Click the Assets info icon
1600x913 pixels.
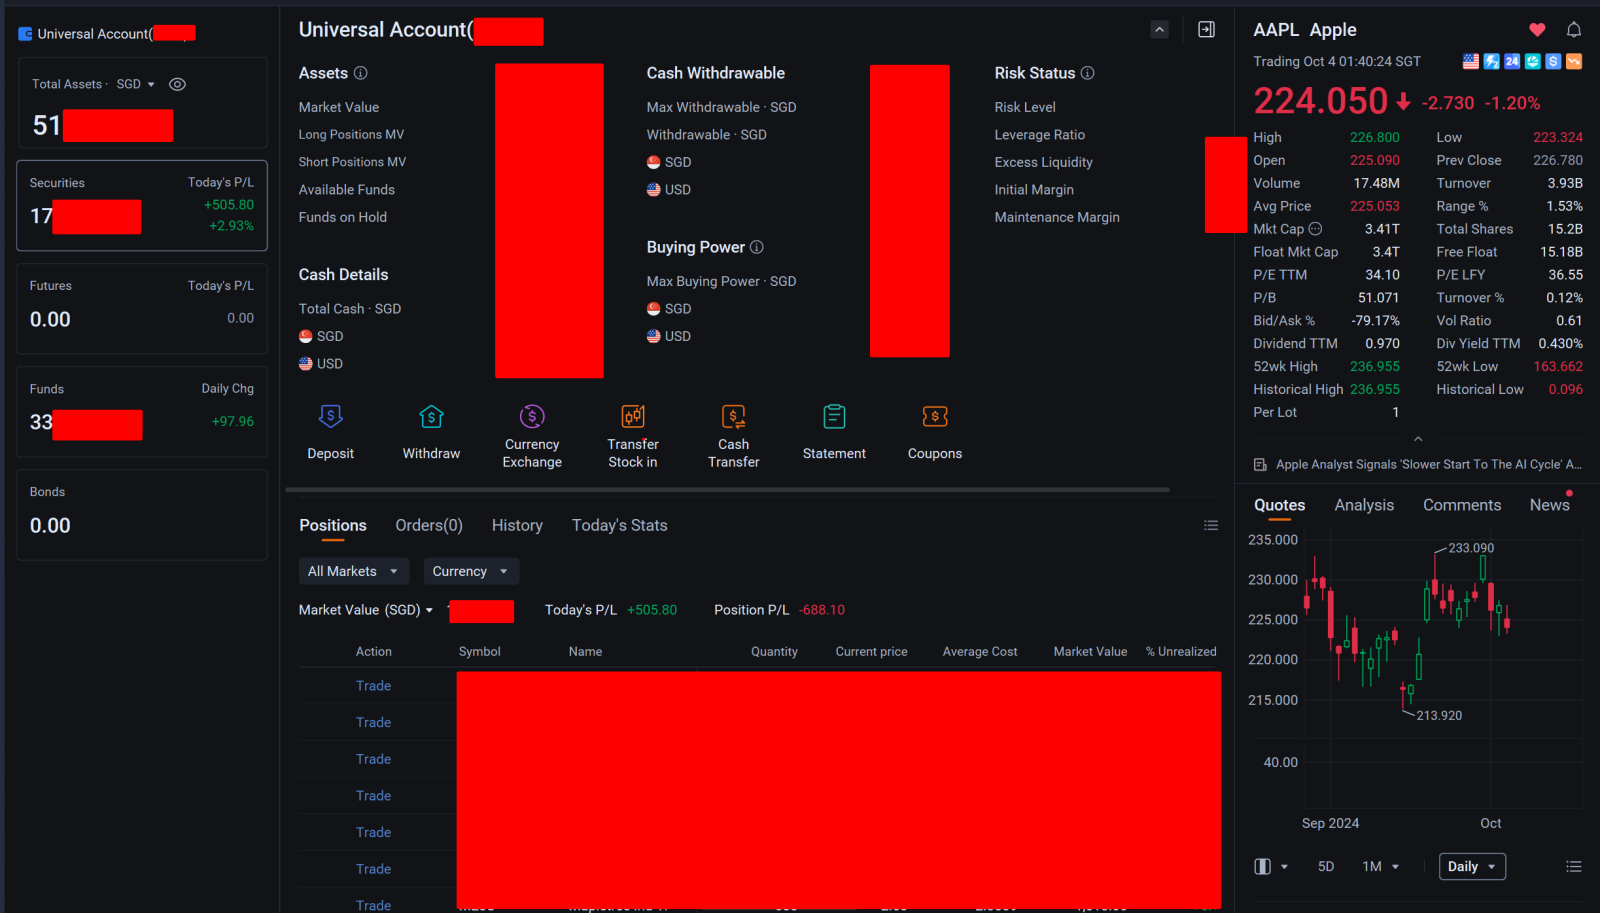tap(361, 73)
